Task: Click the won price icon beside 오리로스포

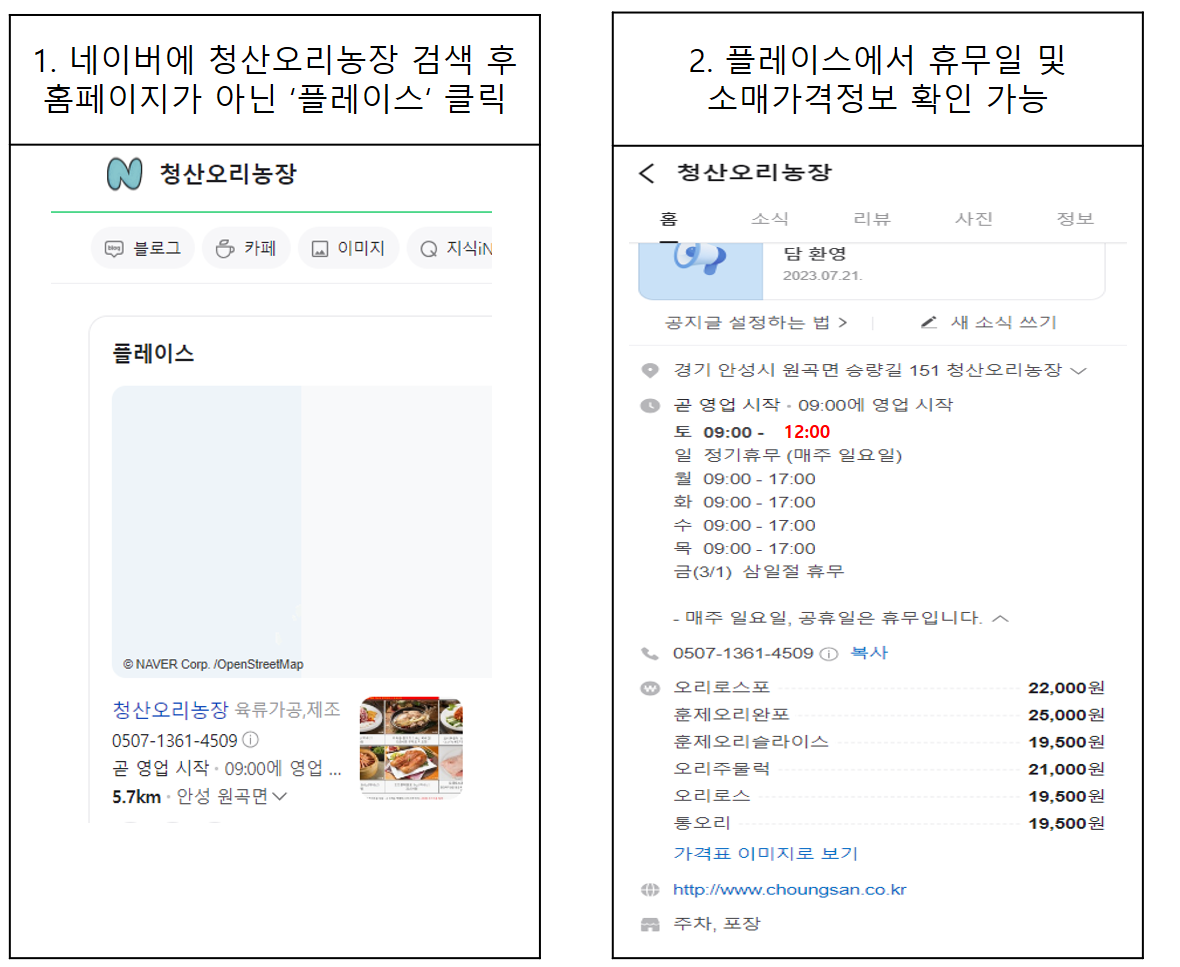Action: 650,689
